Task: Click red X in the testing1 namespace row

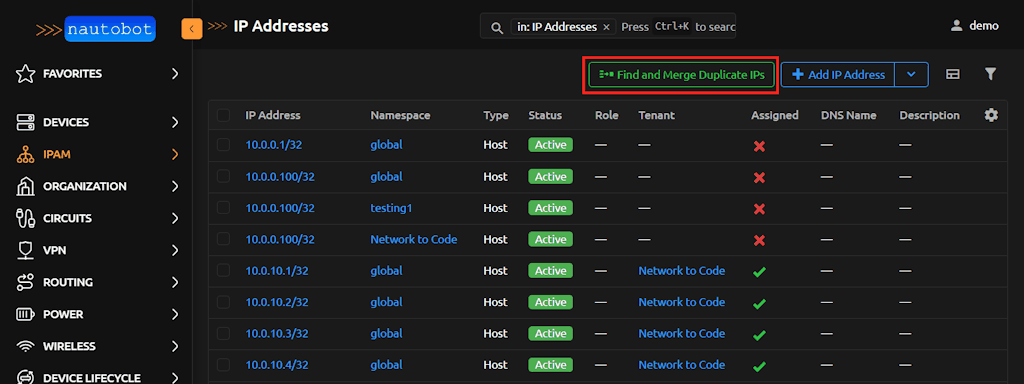Action: pos(759,209)
